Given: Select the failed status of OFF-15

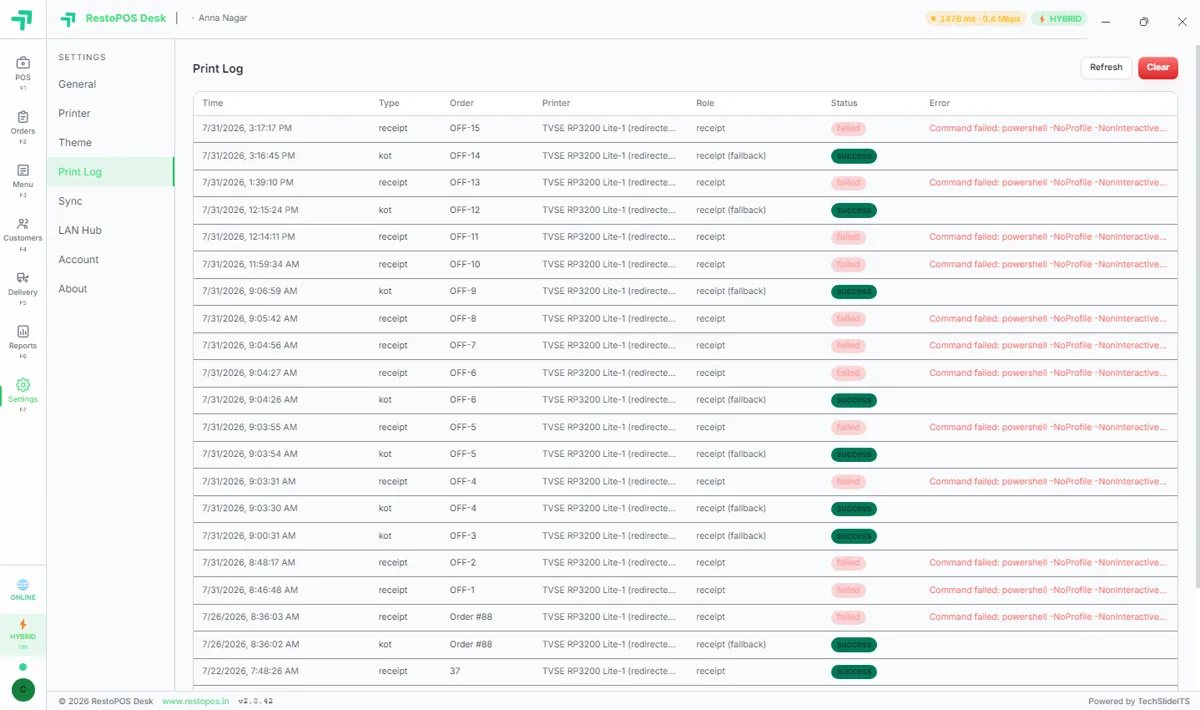Looking at the screenshot, I should click(848, 128).
